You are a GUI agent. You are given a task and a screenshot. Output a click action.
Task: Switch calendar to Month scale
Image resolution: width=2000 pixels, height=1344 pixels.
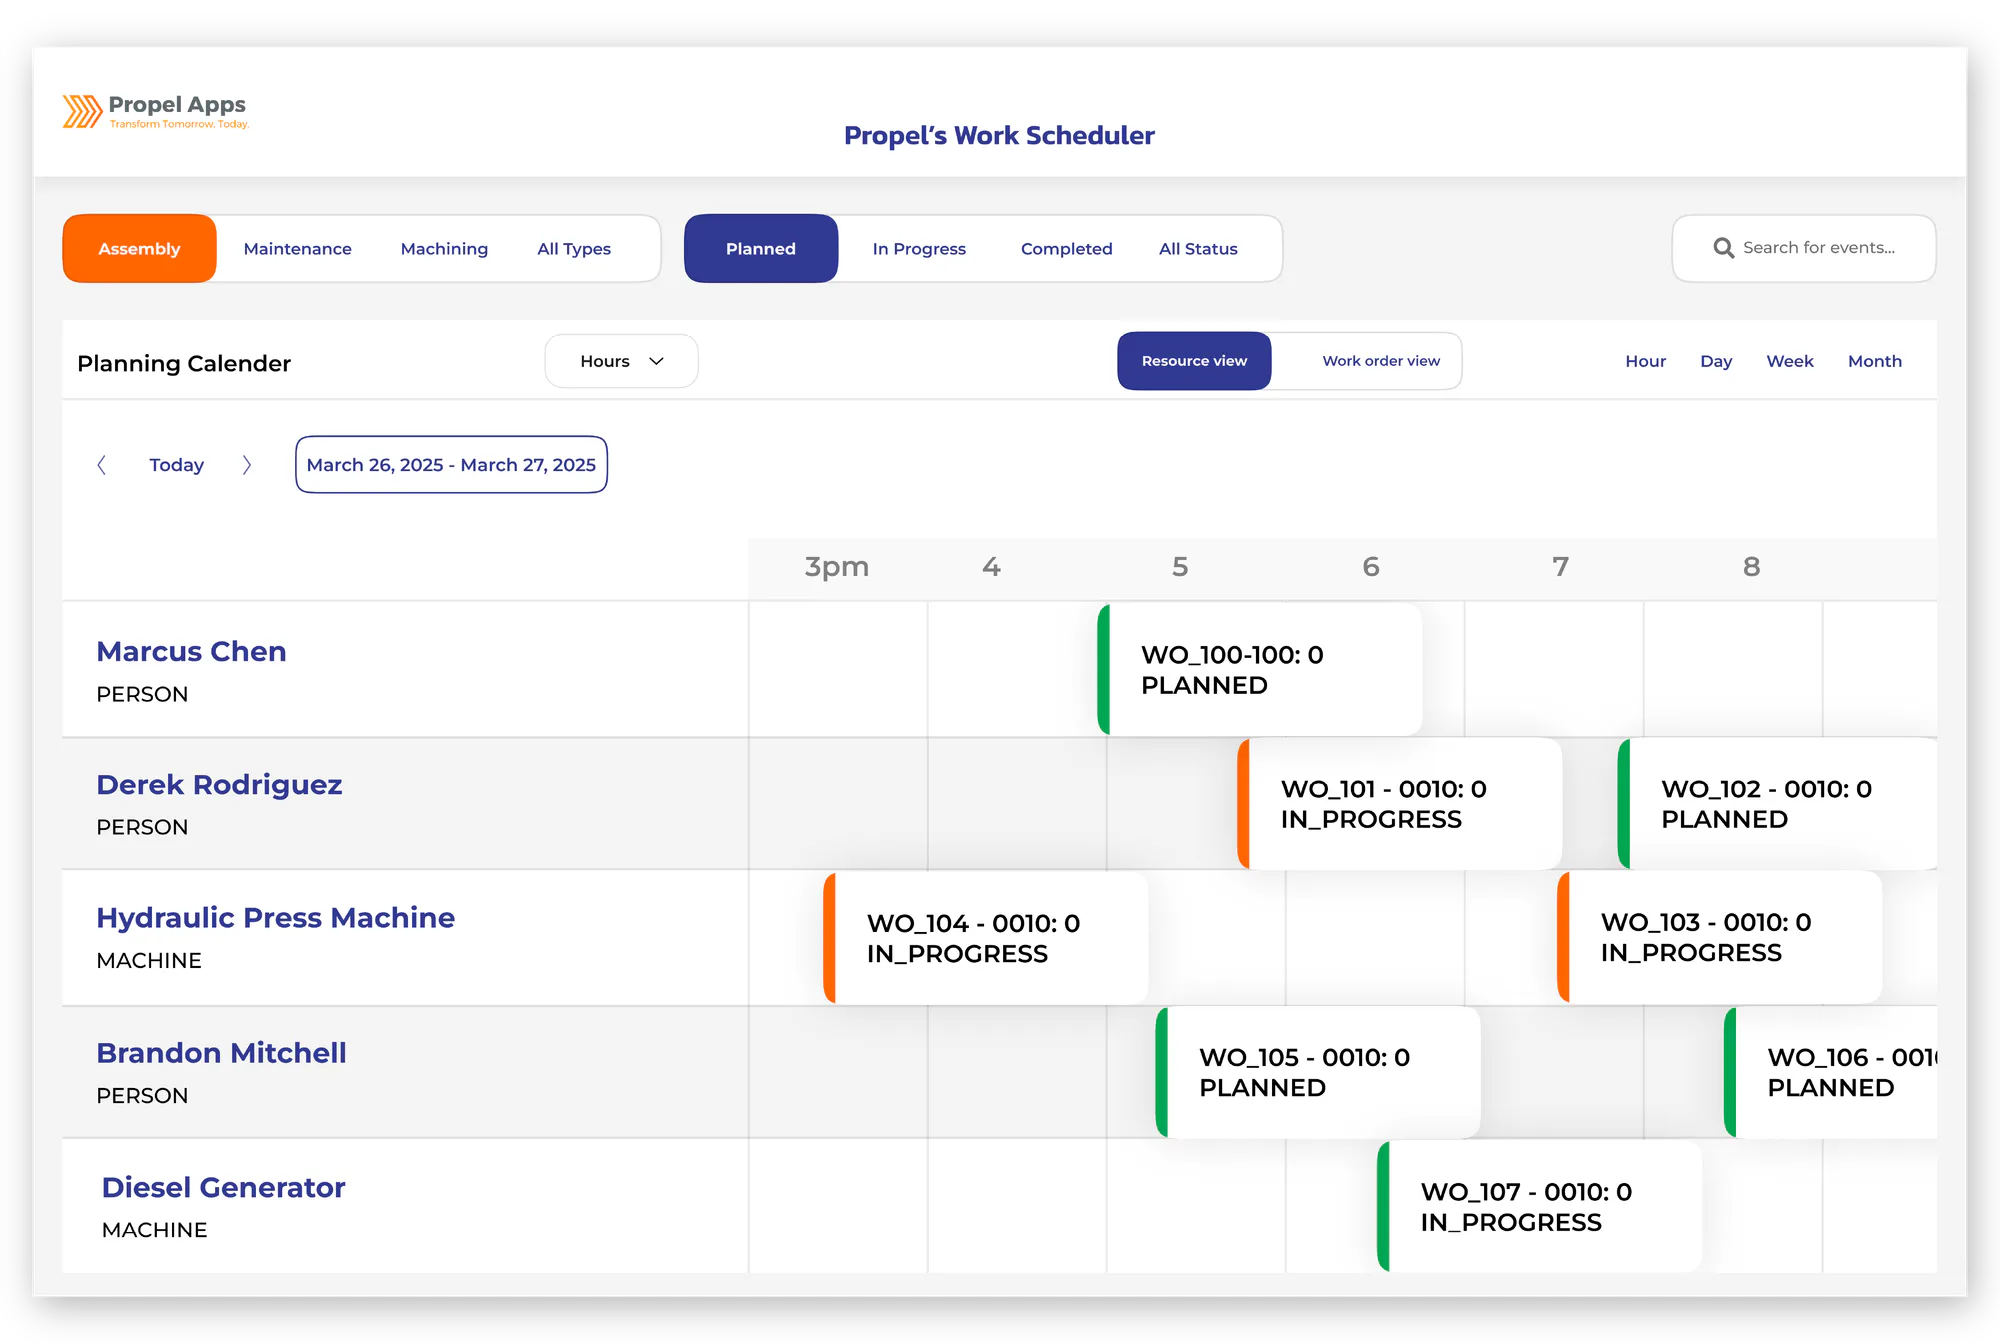coord(1875,361)
